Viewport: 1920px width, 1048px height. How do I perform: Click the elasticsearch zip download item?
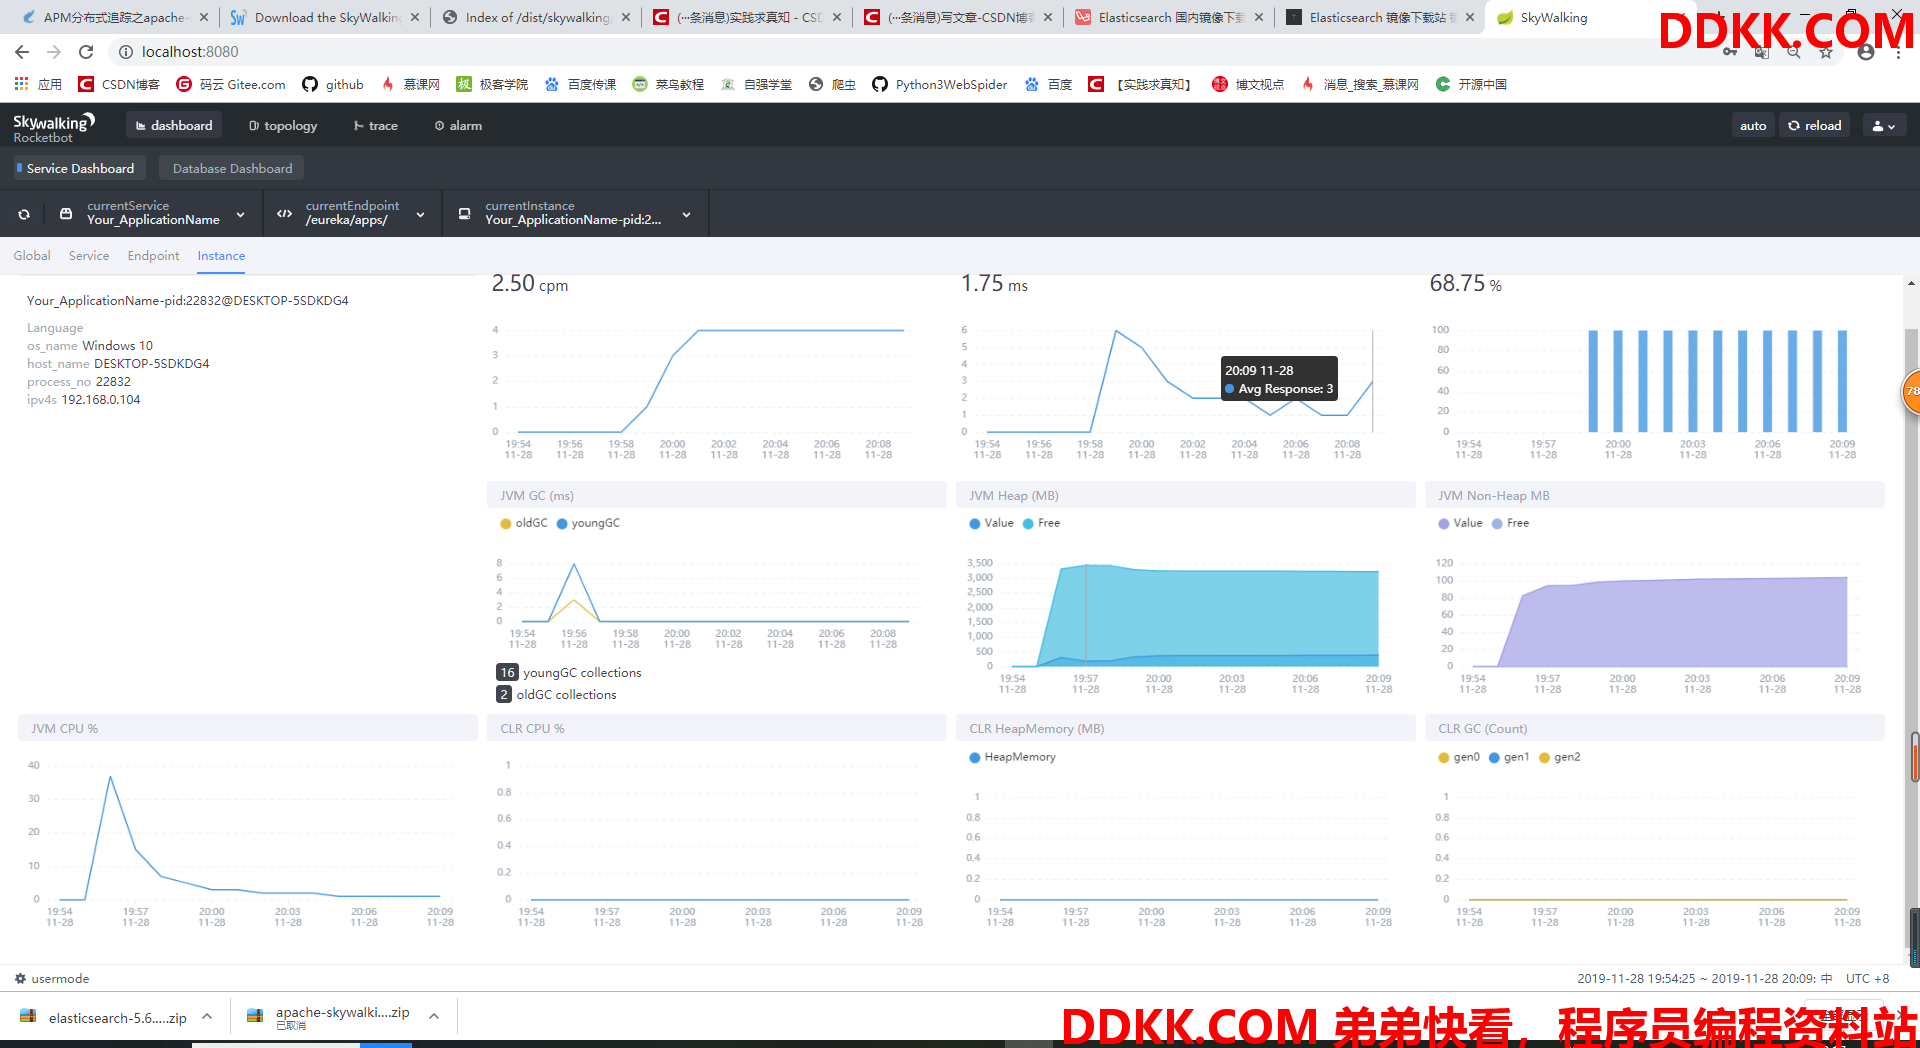coord(103,1017)
